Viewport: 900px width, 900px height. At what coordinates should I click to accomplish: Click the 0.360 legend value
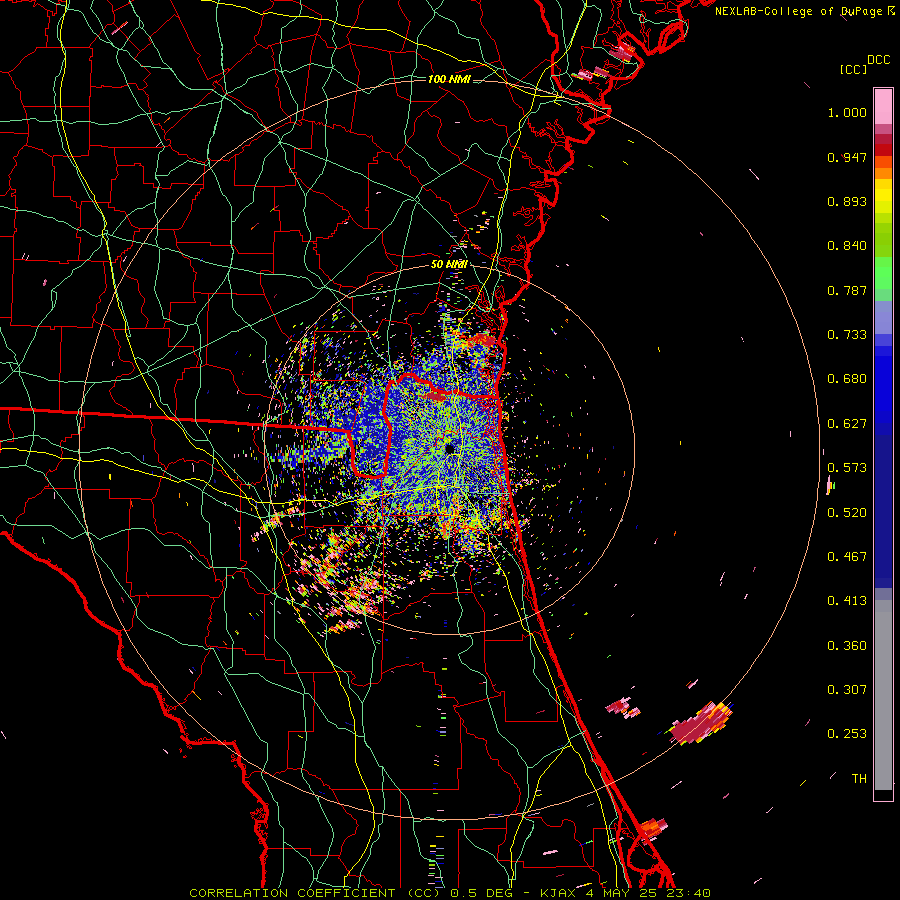847,646
